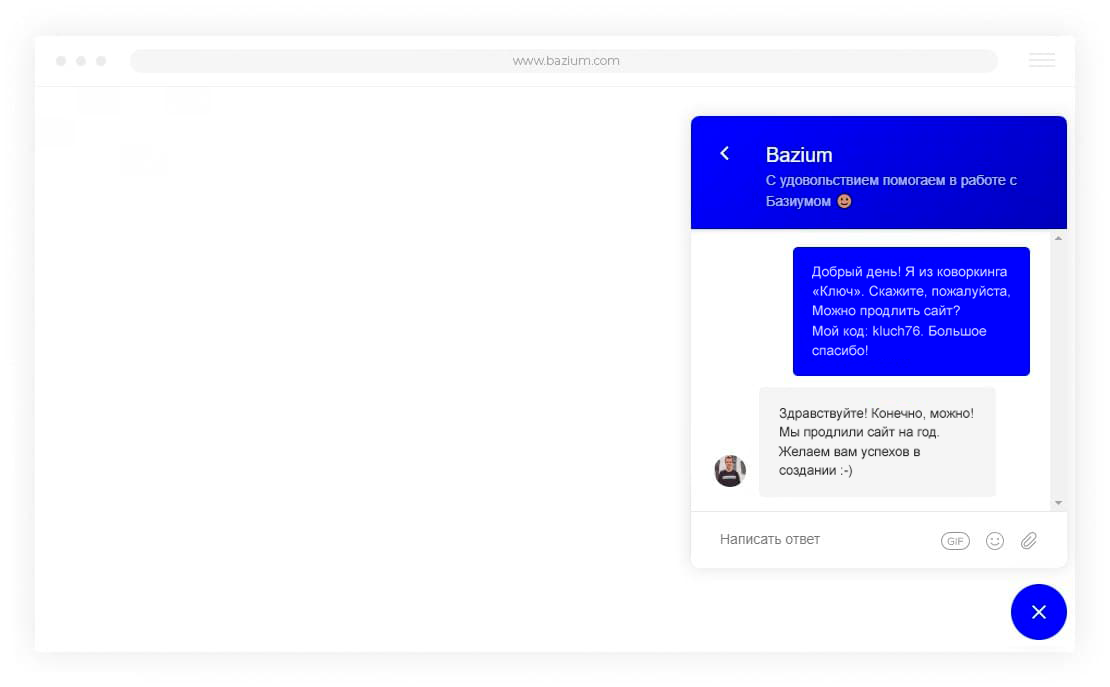Click the smiley emoji in header subtitle
The width and height of the screenshot is (1110, 687).
coord(844,201)
